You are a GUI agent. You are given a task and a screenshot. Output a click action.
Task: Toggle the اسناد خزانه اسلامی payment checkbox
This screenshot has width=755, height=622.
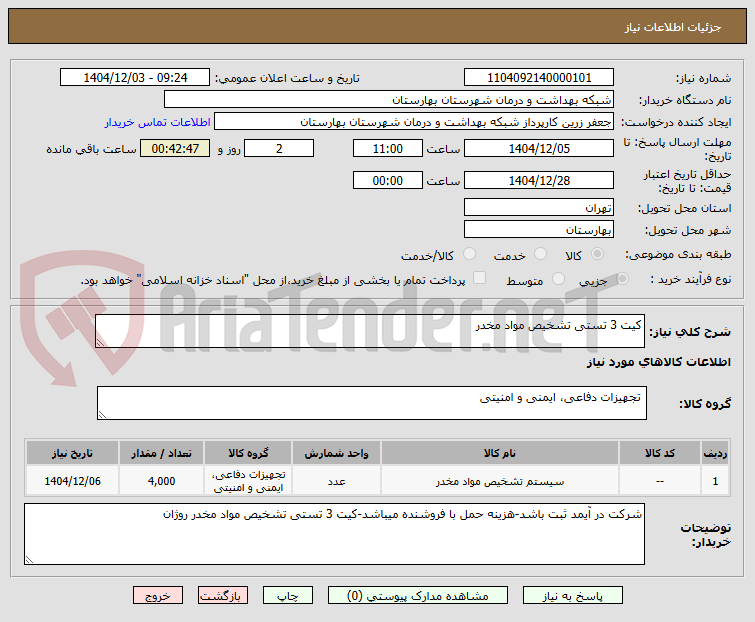coord(479,278)
